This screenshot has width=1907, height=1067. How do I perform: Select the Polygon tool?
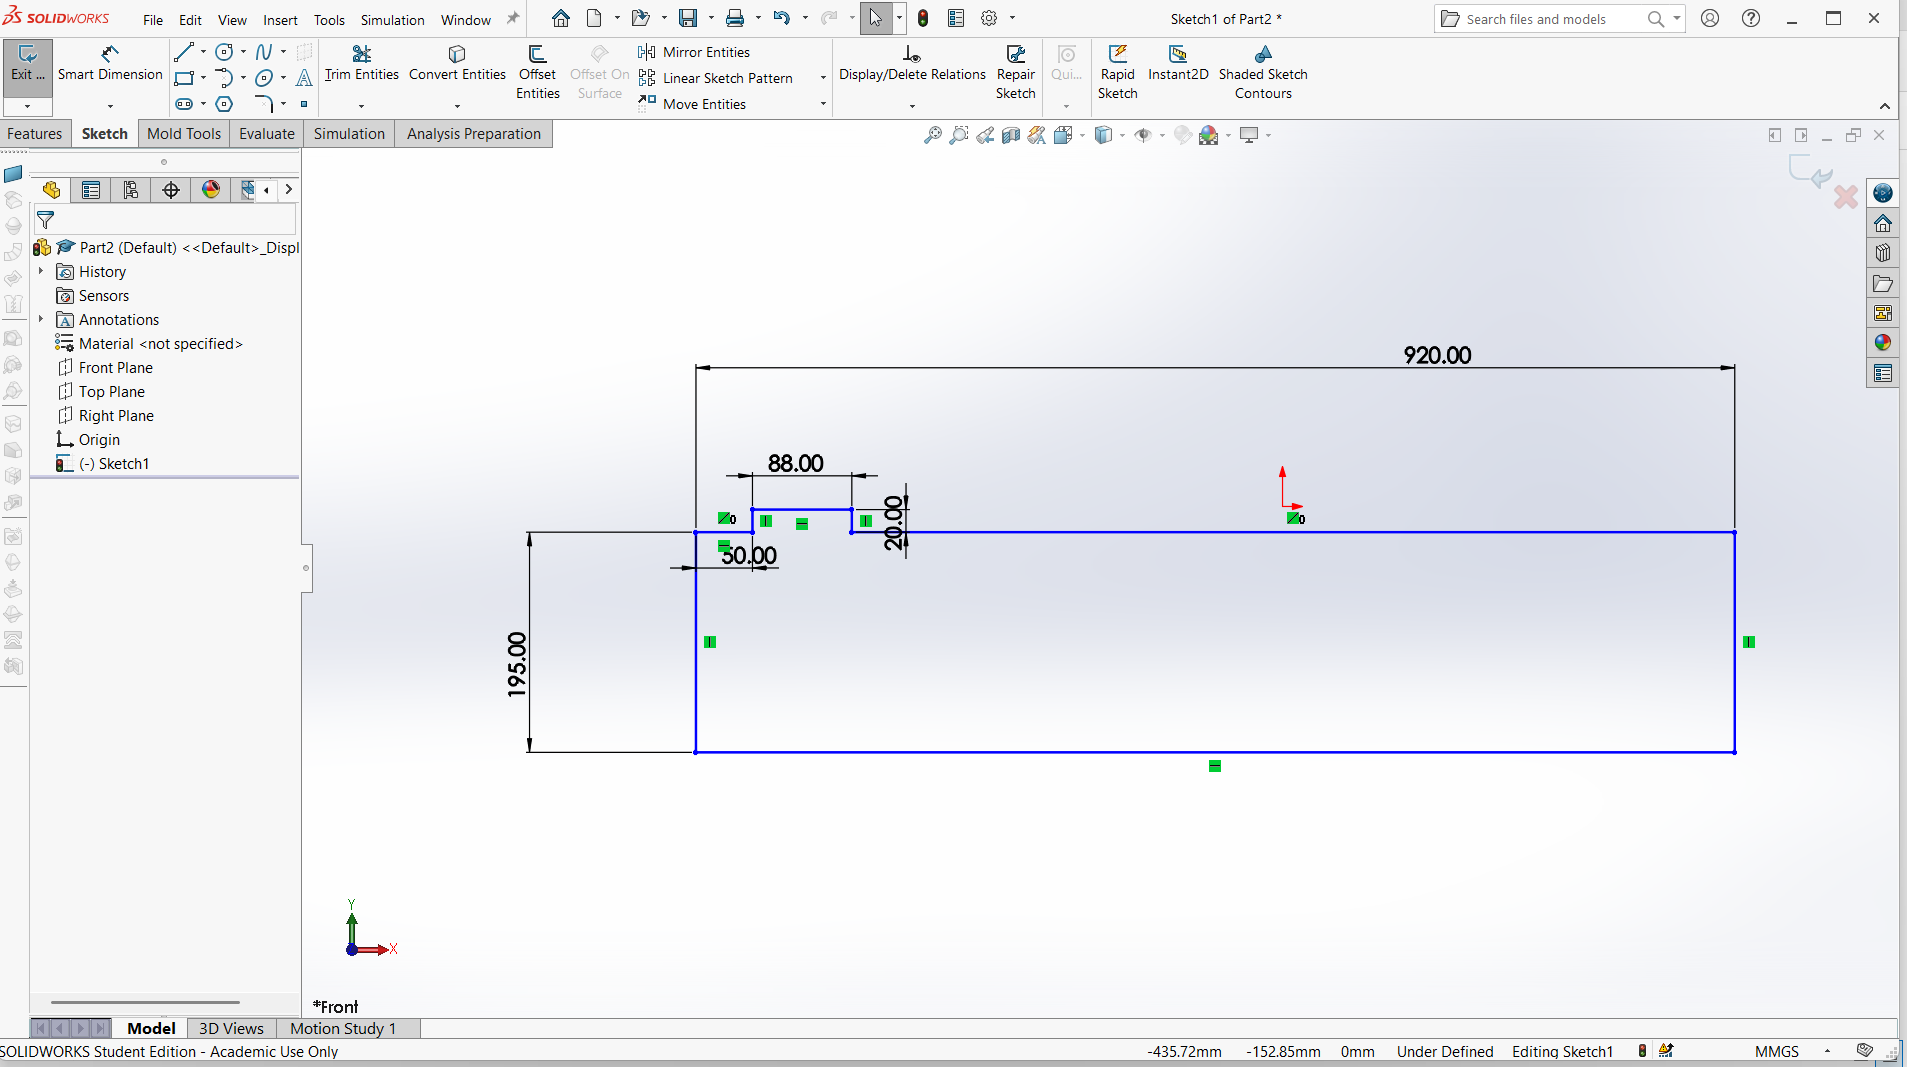click(x=224, y=104)
